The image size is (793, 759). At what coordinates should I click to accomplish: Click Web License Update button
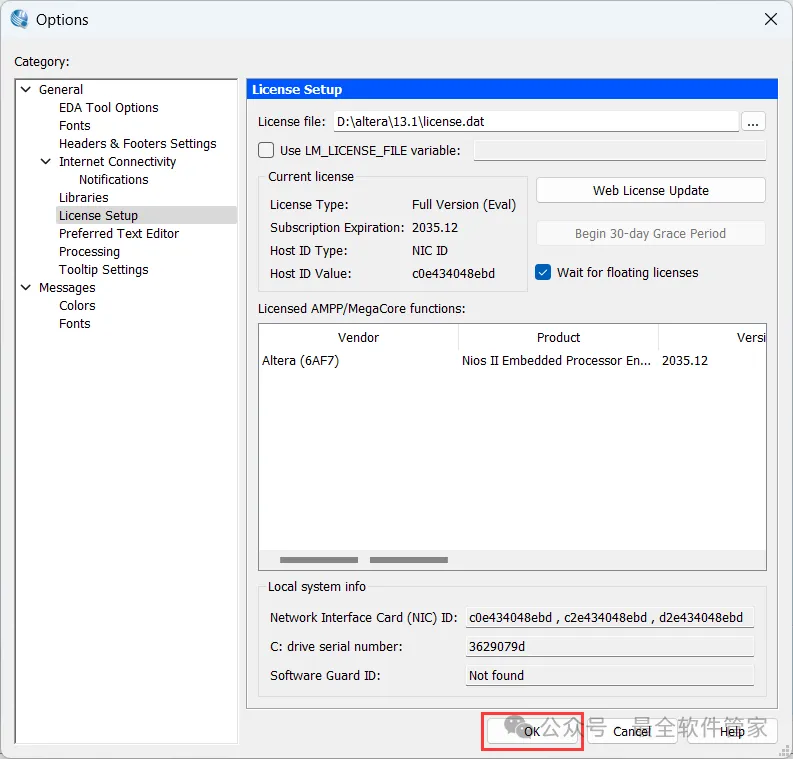coord(650,191)
